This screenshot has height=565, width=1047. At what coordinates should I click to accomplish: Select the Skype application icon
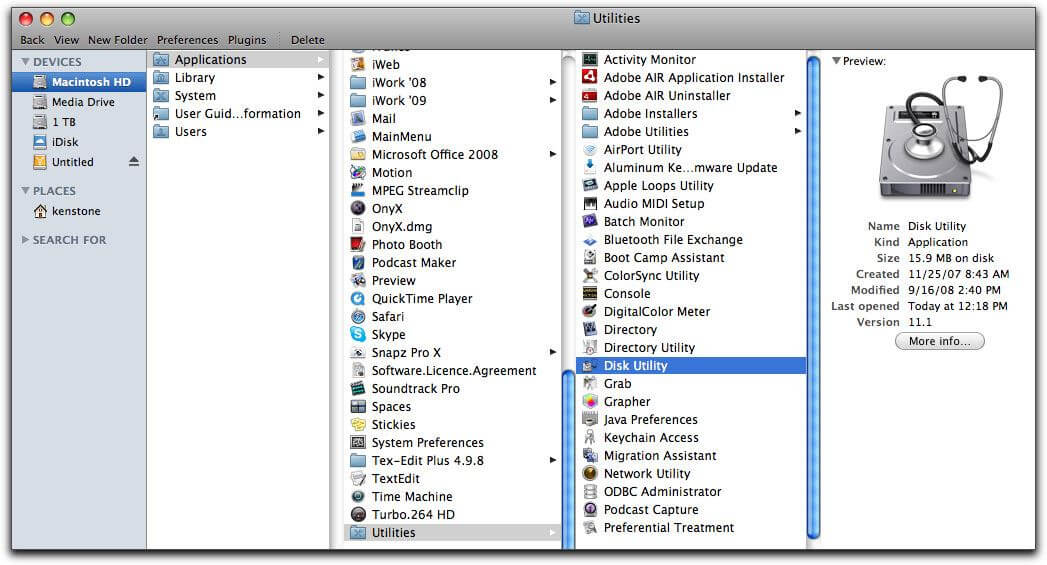tap(358, 335)
